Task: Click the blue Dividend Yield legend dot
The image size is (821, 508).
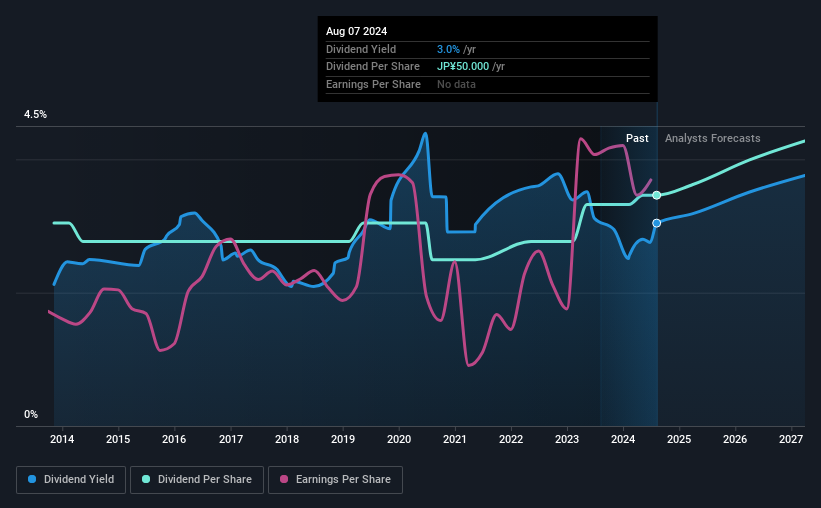Action: [x=32, y=479]
